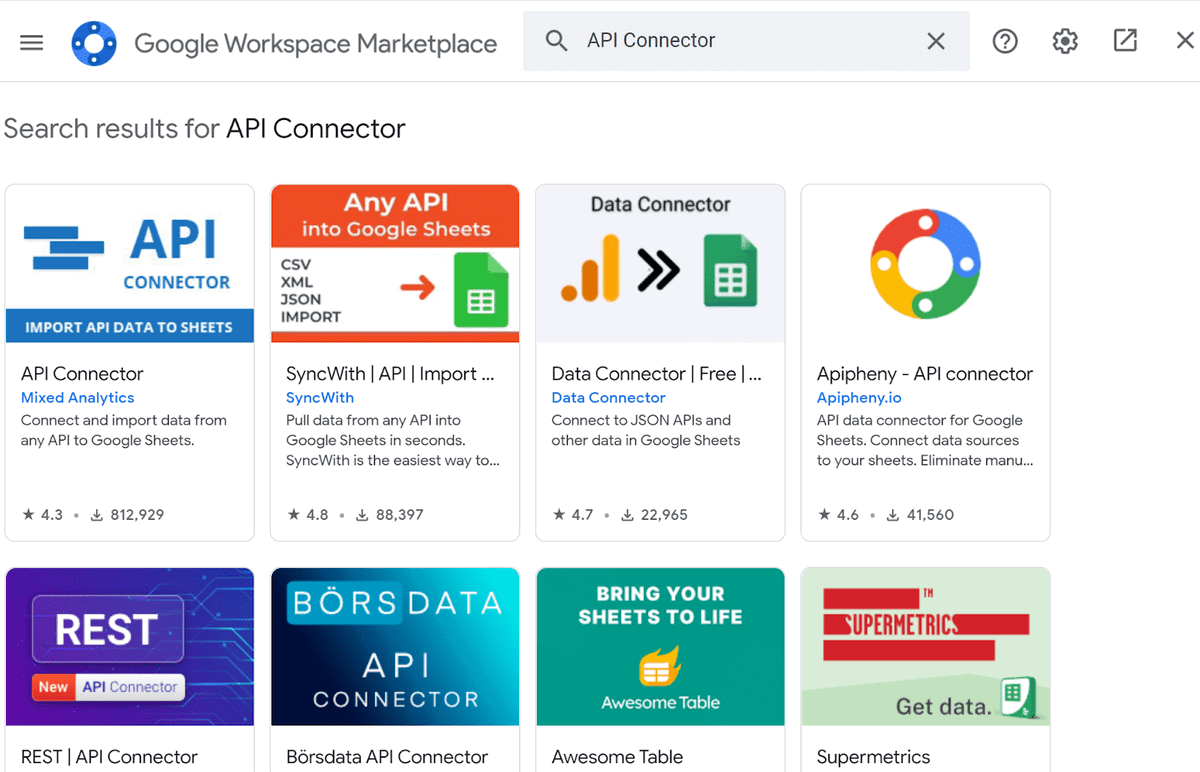1200x772 pixels.
Task: Click the 4.7 star rating
Action: pyautogui.click(x=573, y=515)
